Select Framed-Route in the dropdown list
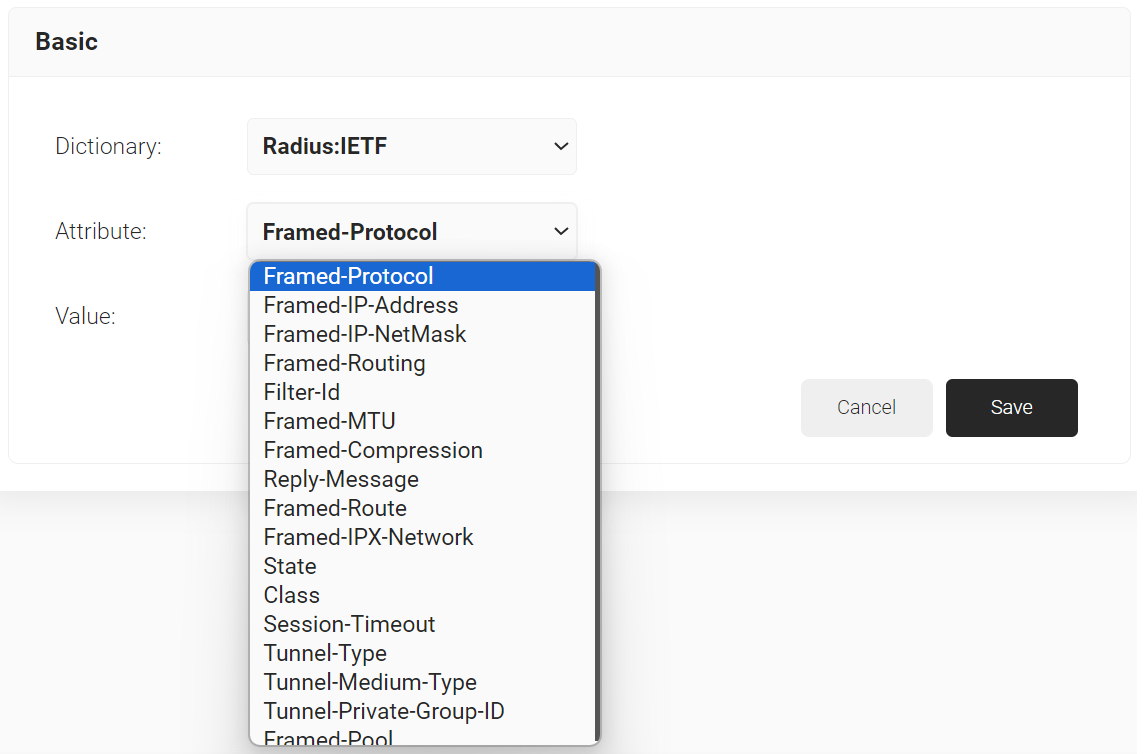Screen dimensions: 1144x754 coord(422,509)
